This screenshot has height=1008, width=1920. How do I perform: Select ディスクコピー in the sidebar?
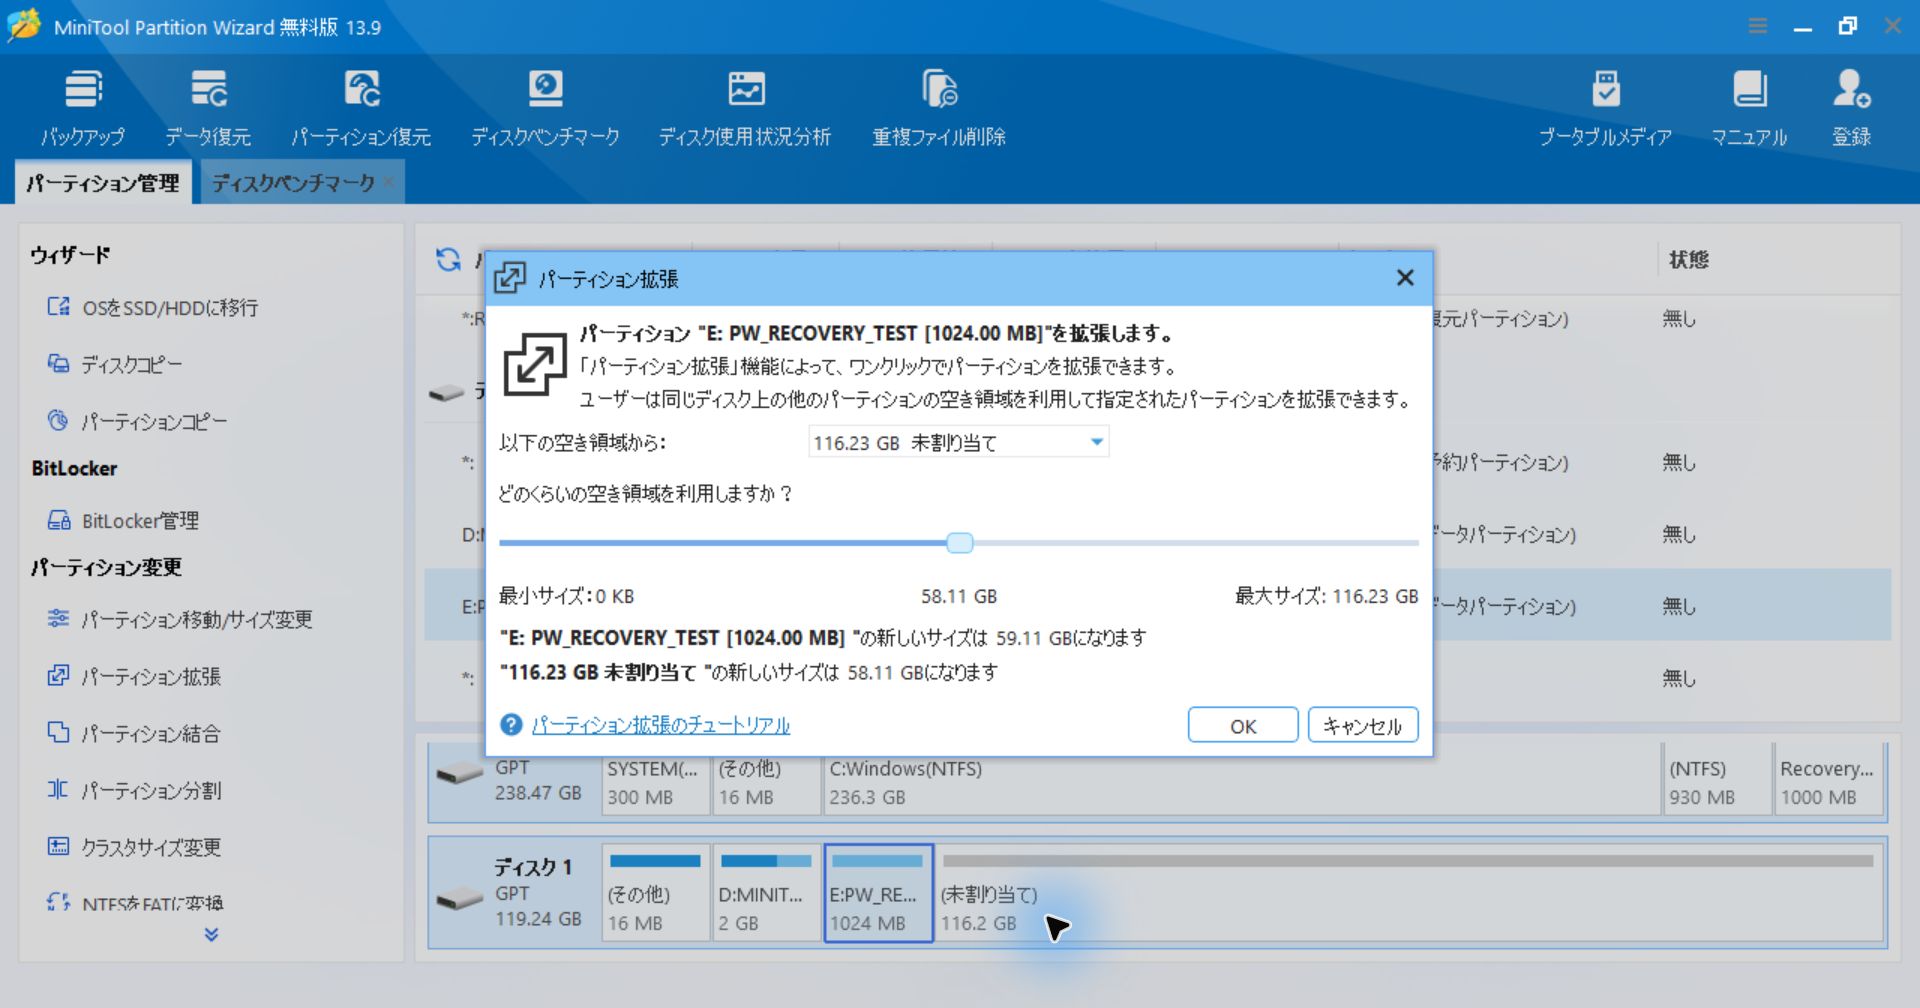coord(115,365)
